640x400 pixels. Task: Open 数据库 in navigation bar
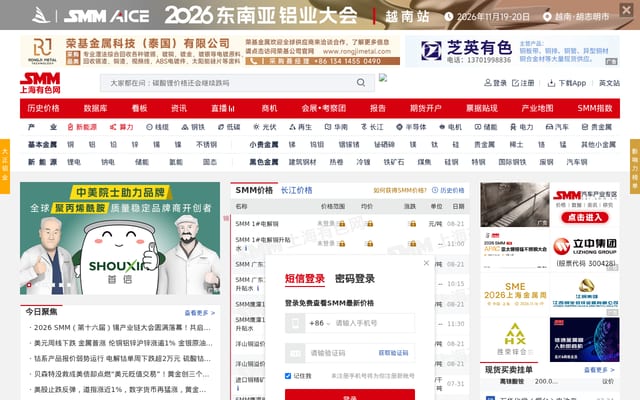[x=96, y=108]
